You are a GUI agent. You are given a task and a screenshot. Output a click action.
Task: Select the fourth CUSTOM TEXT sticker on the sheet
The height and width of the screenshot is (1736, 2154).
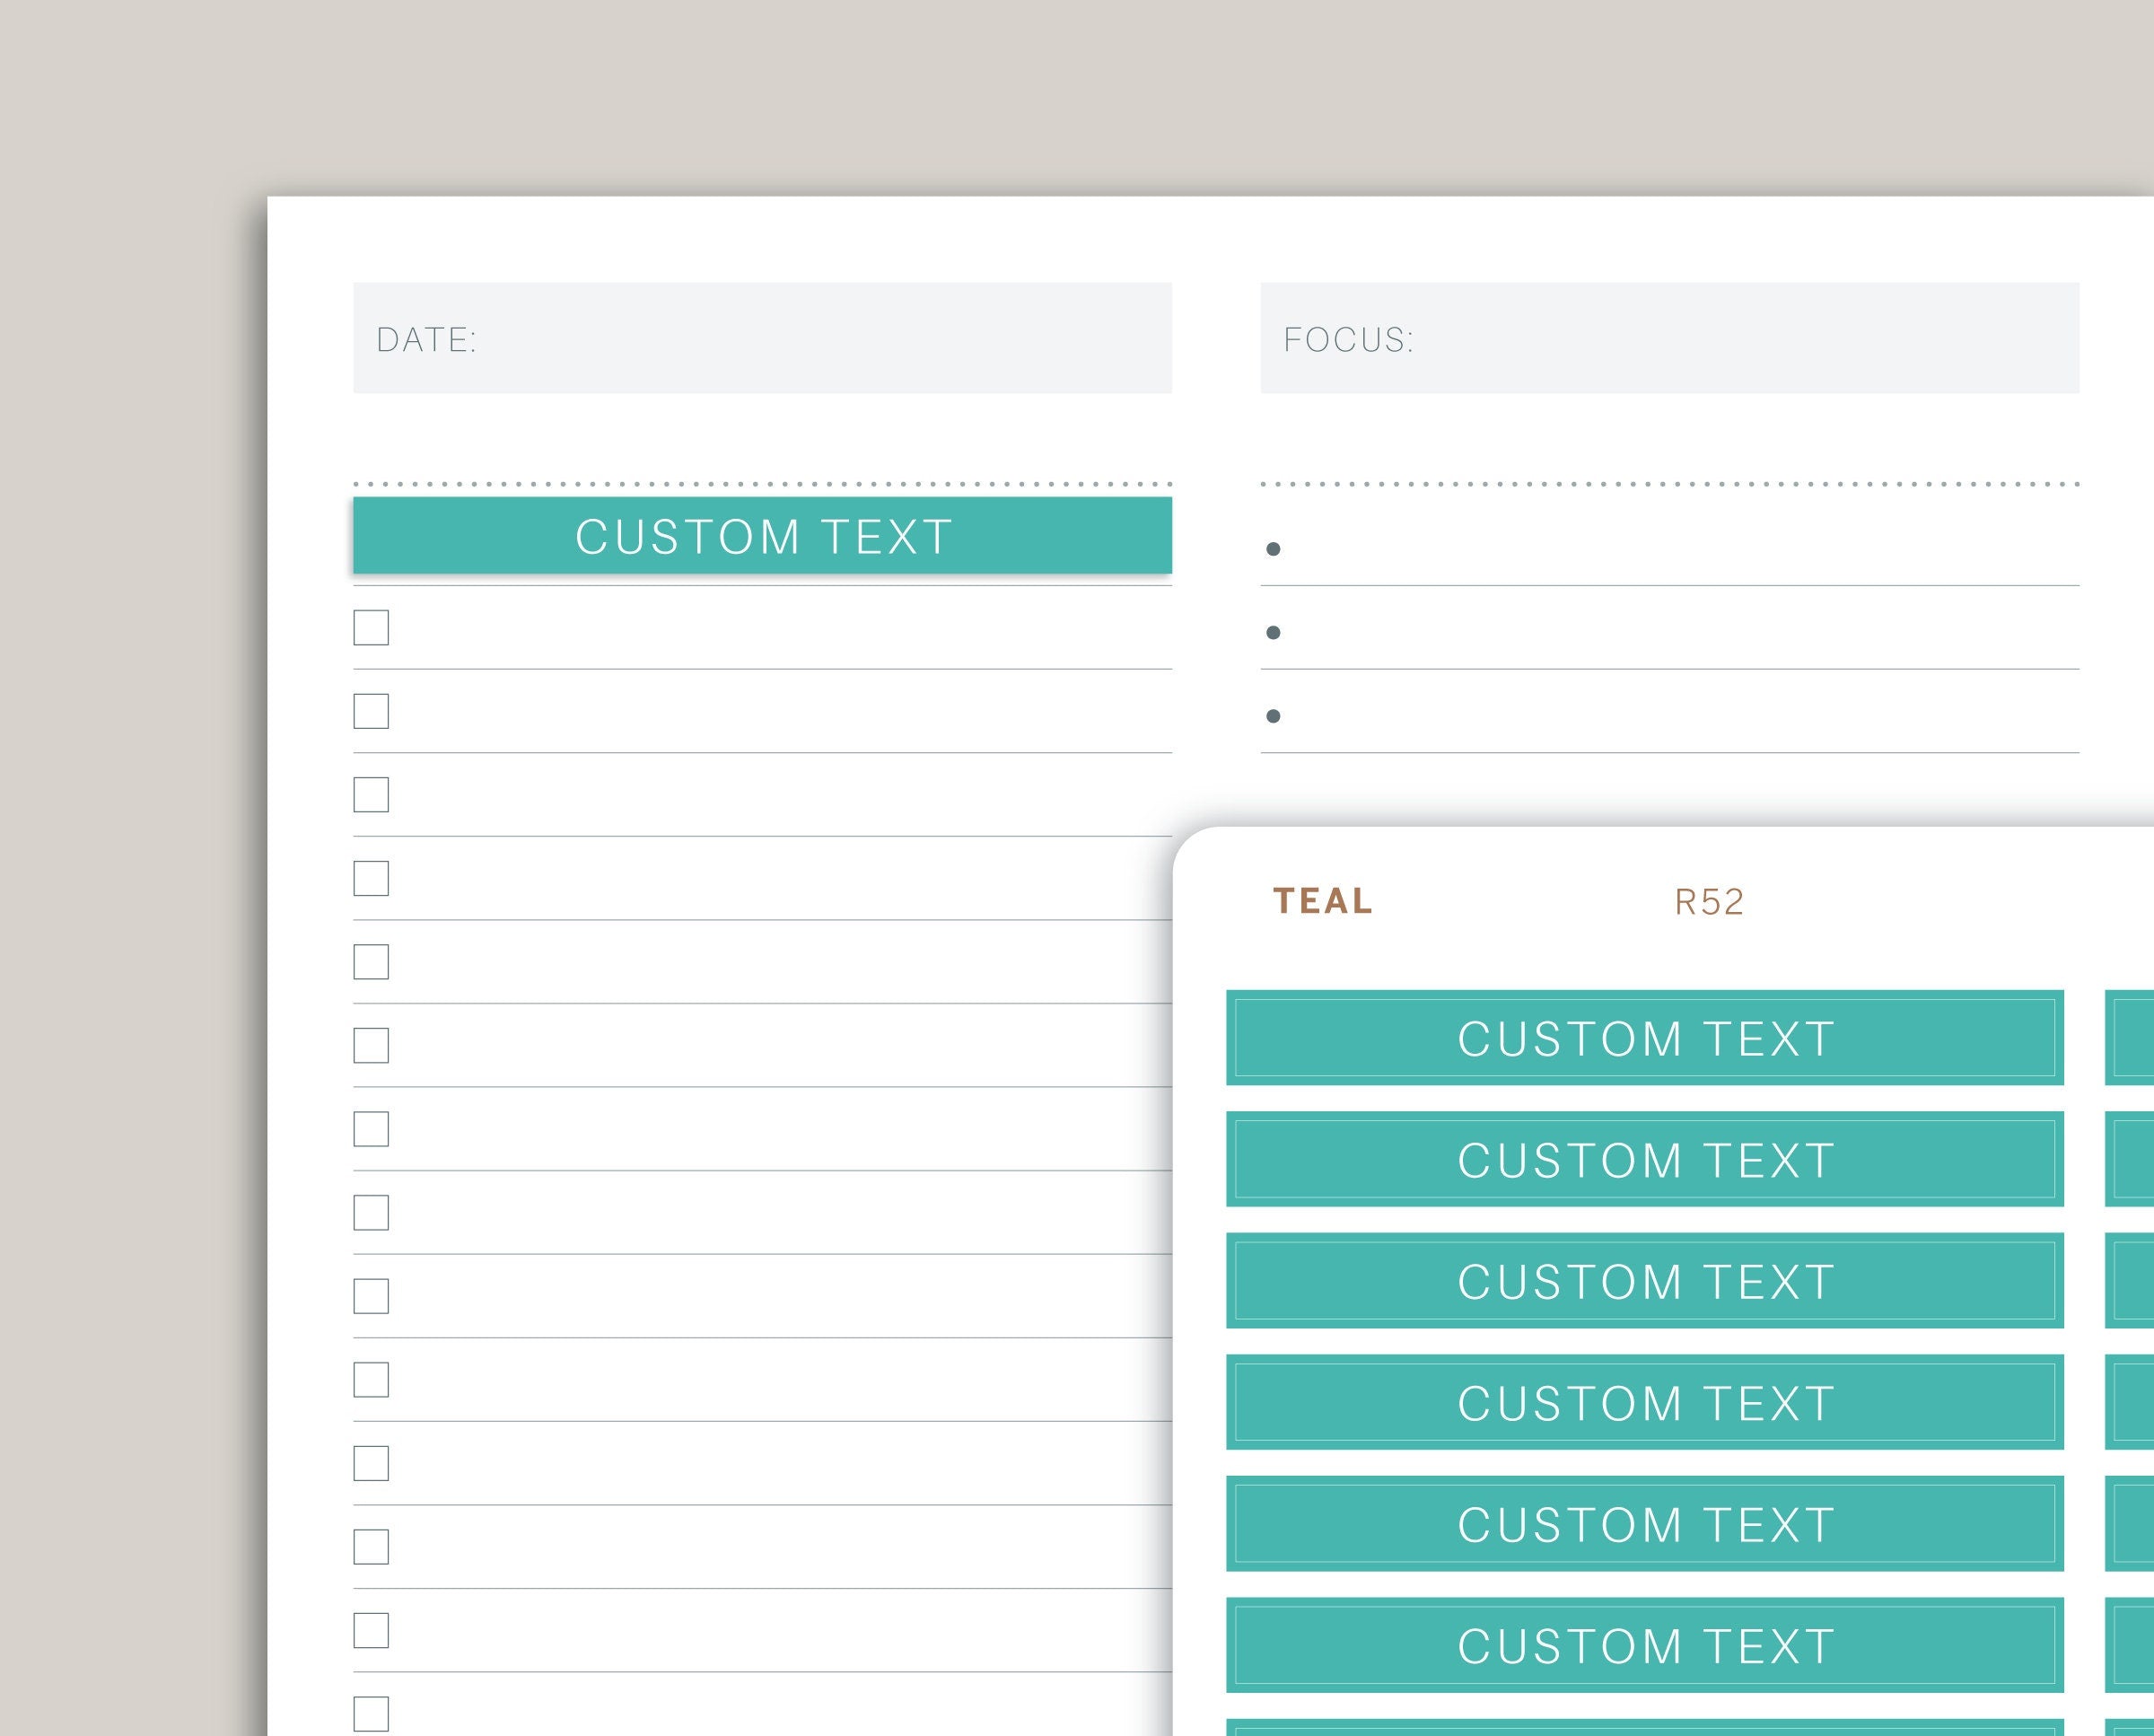pyautogui.click(x=1645, y=1403)
